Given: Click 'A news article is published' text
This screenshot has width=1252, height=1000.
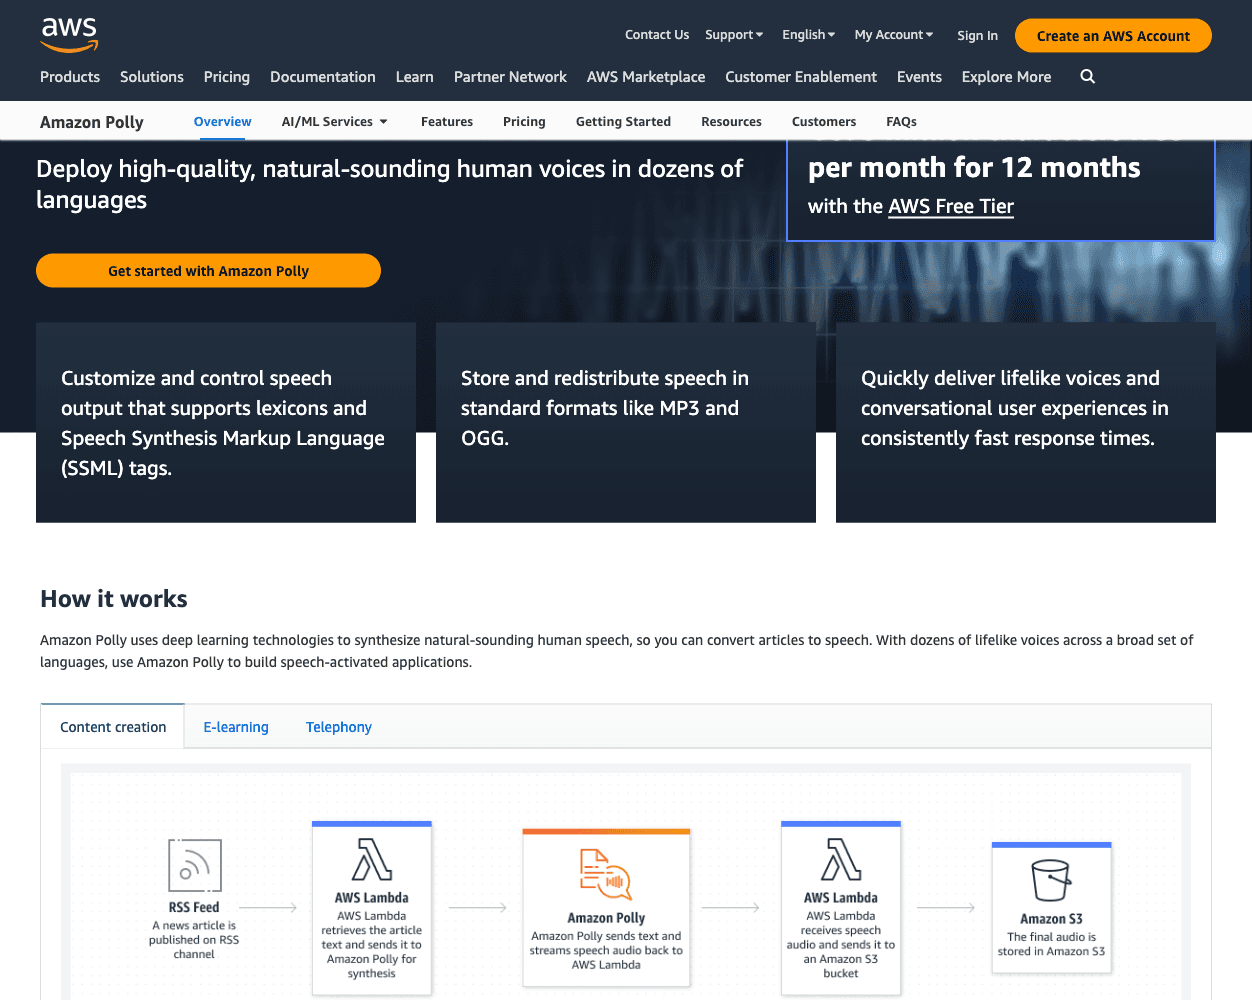Looking at the screenshot, I should click(194, 940).
